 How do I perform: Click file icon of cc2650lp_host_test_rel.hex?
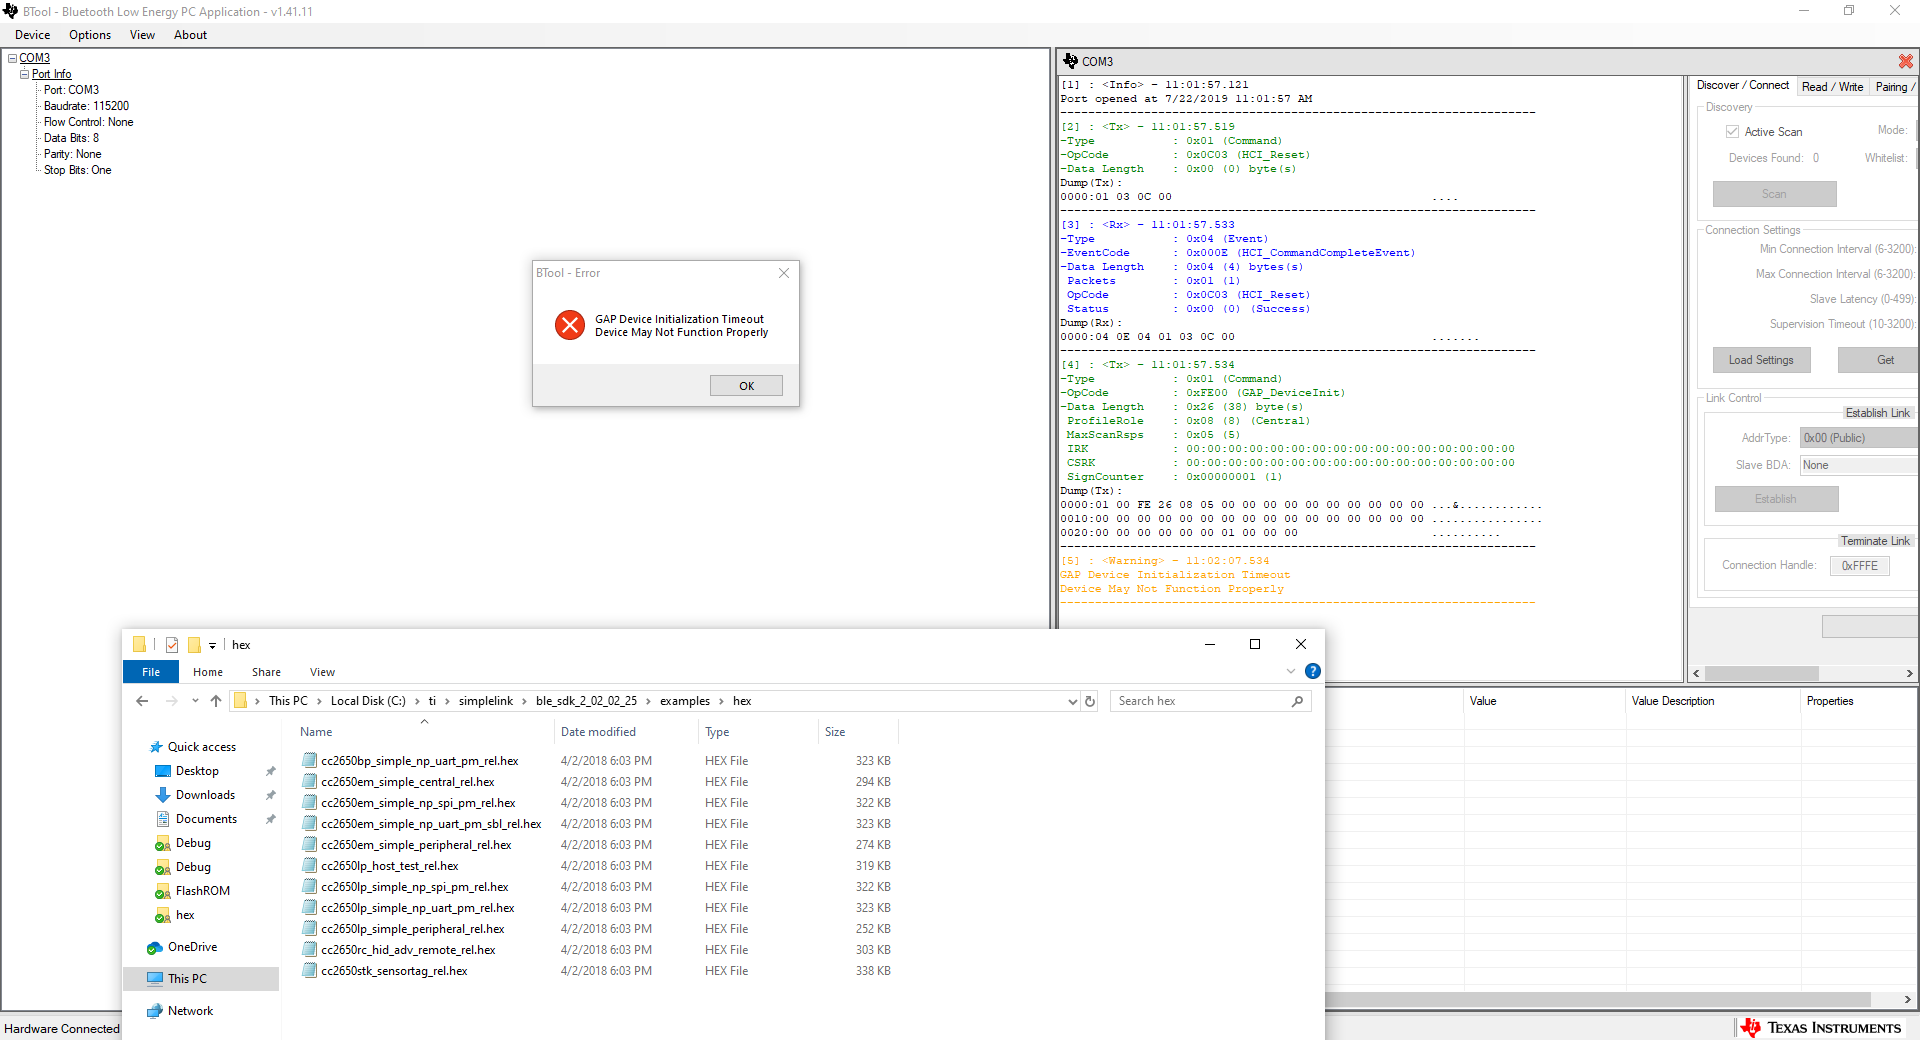click(x=310, y=866)
